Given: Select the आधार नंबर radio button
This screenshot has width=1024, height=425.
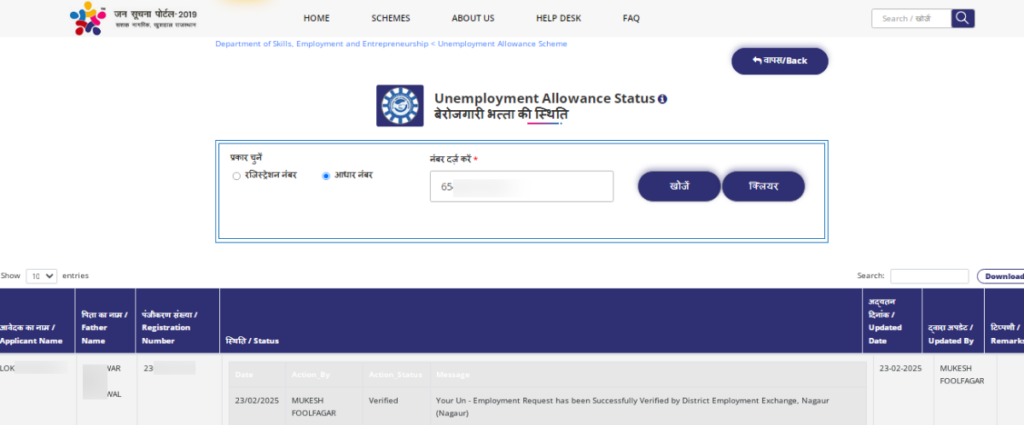Looking at the screenshot, I should point(326,176).
